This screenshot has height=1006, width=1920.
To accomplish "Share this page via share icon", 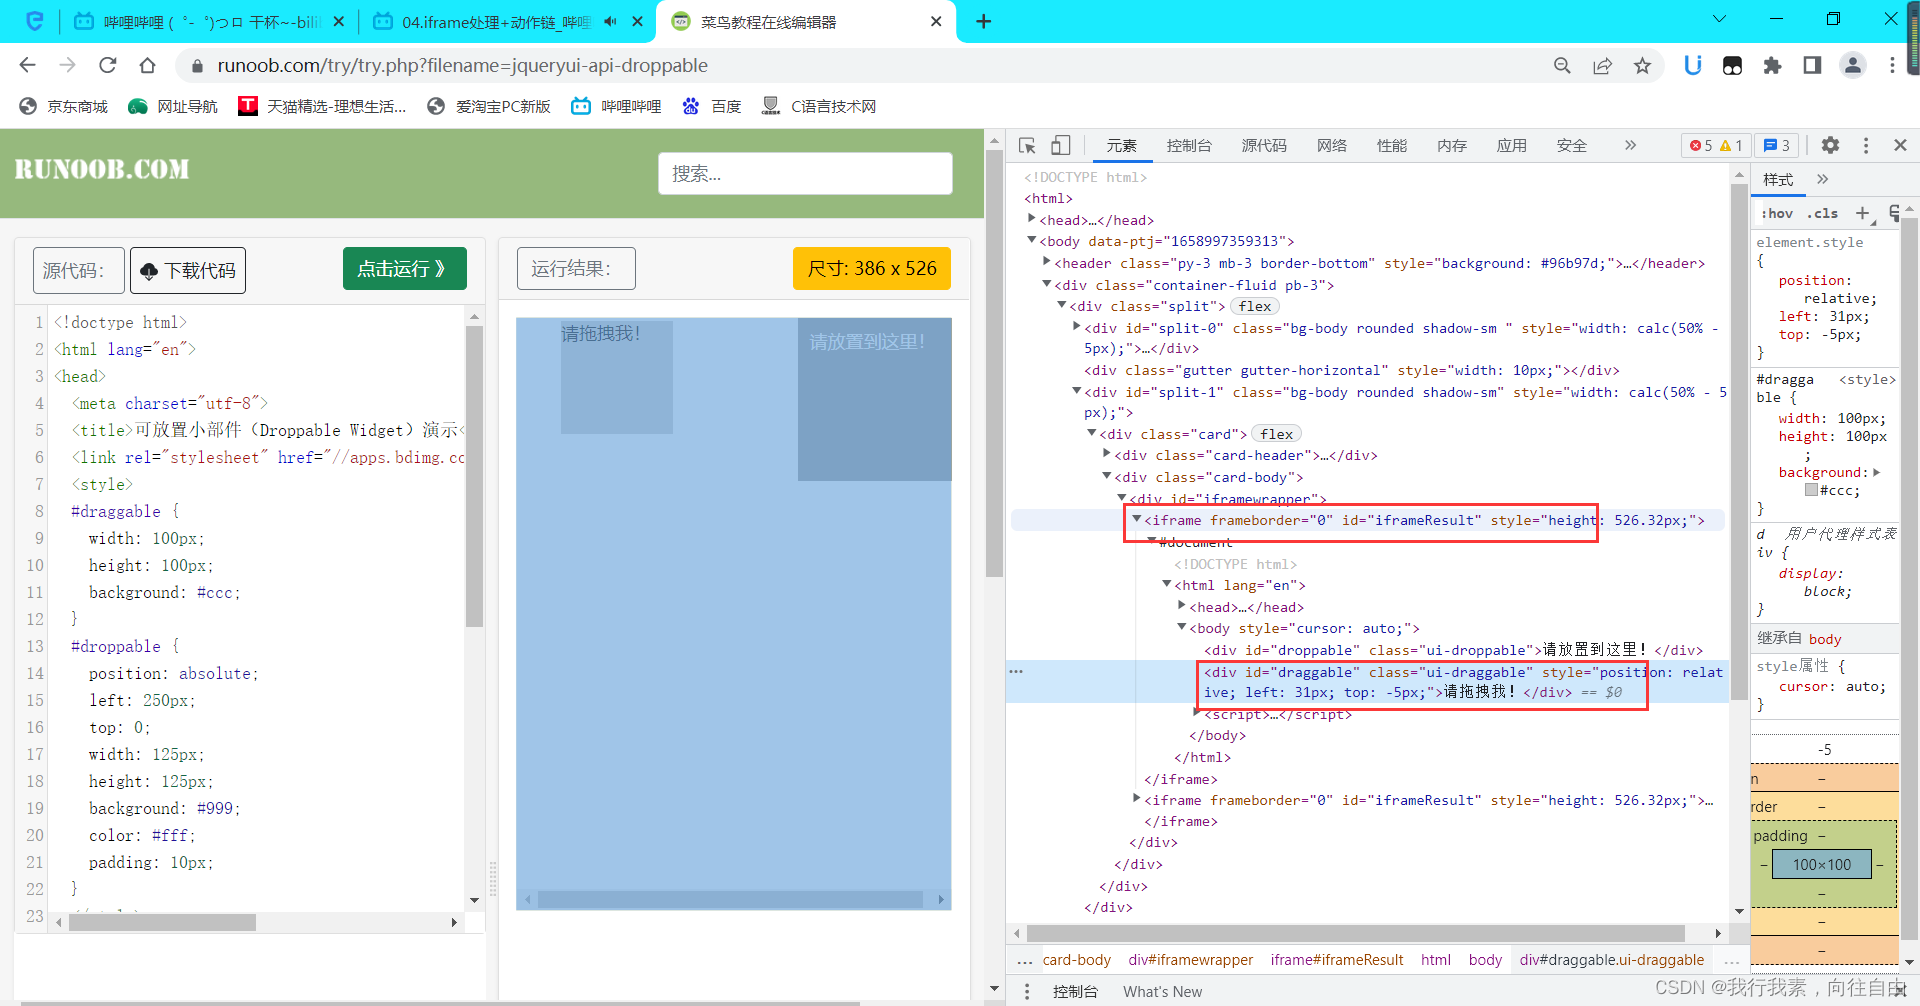I will click(x=1602, y=65).
